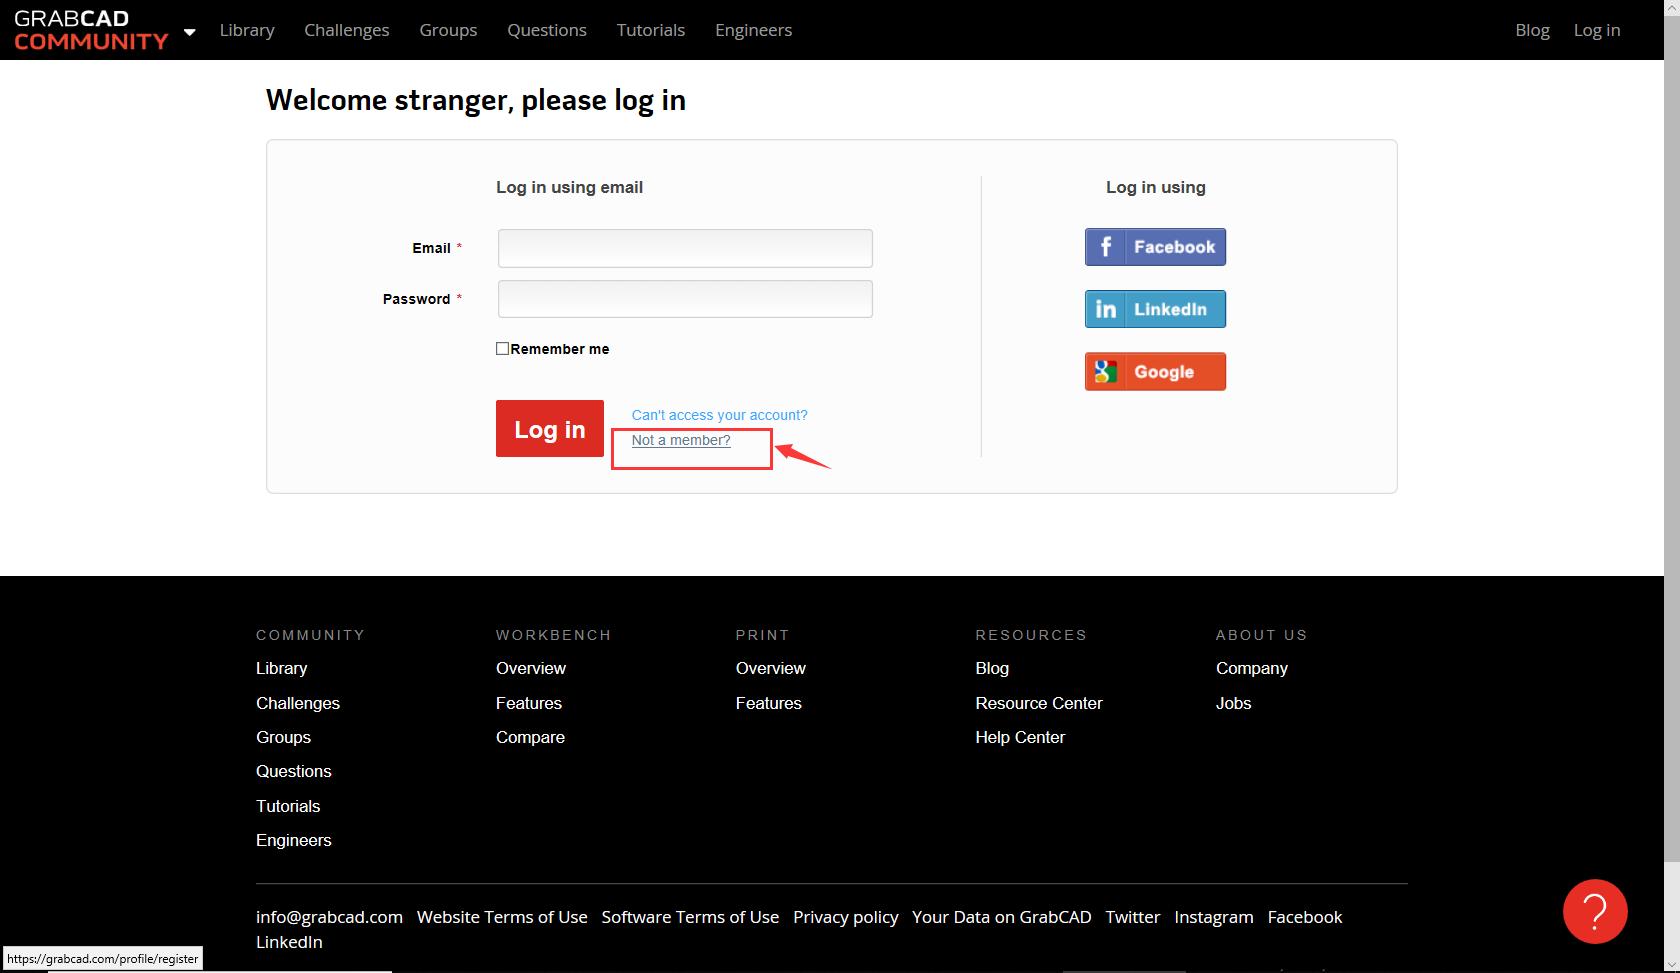
Task: Open Can't access your account? link
Action: pos(719,415)
